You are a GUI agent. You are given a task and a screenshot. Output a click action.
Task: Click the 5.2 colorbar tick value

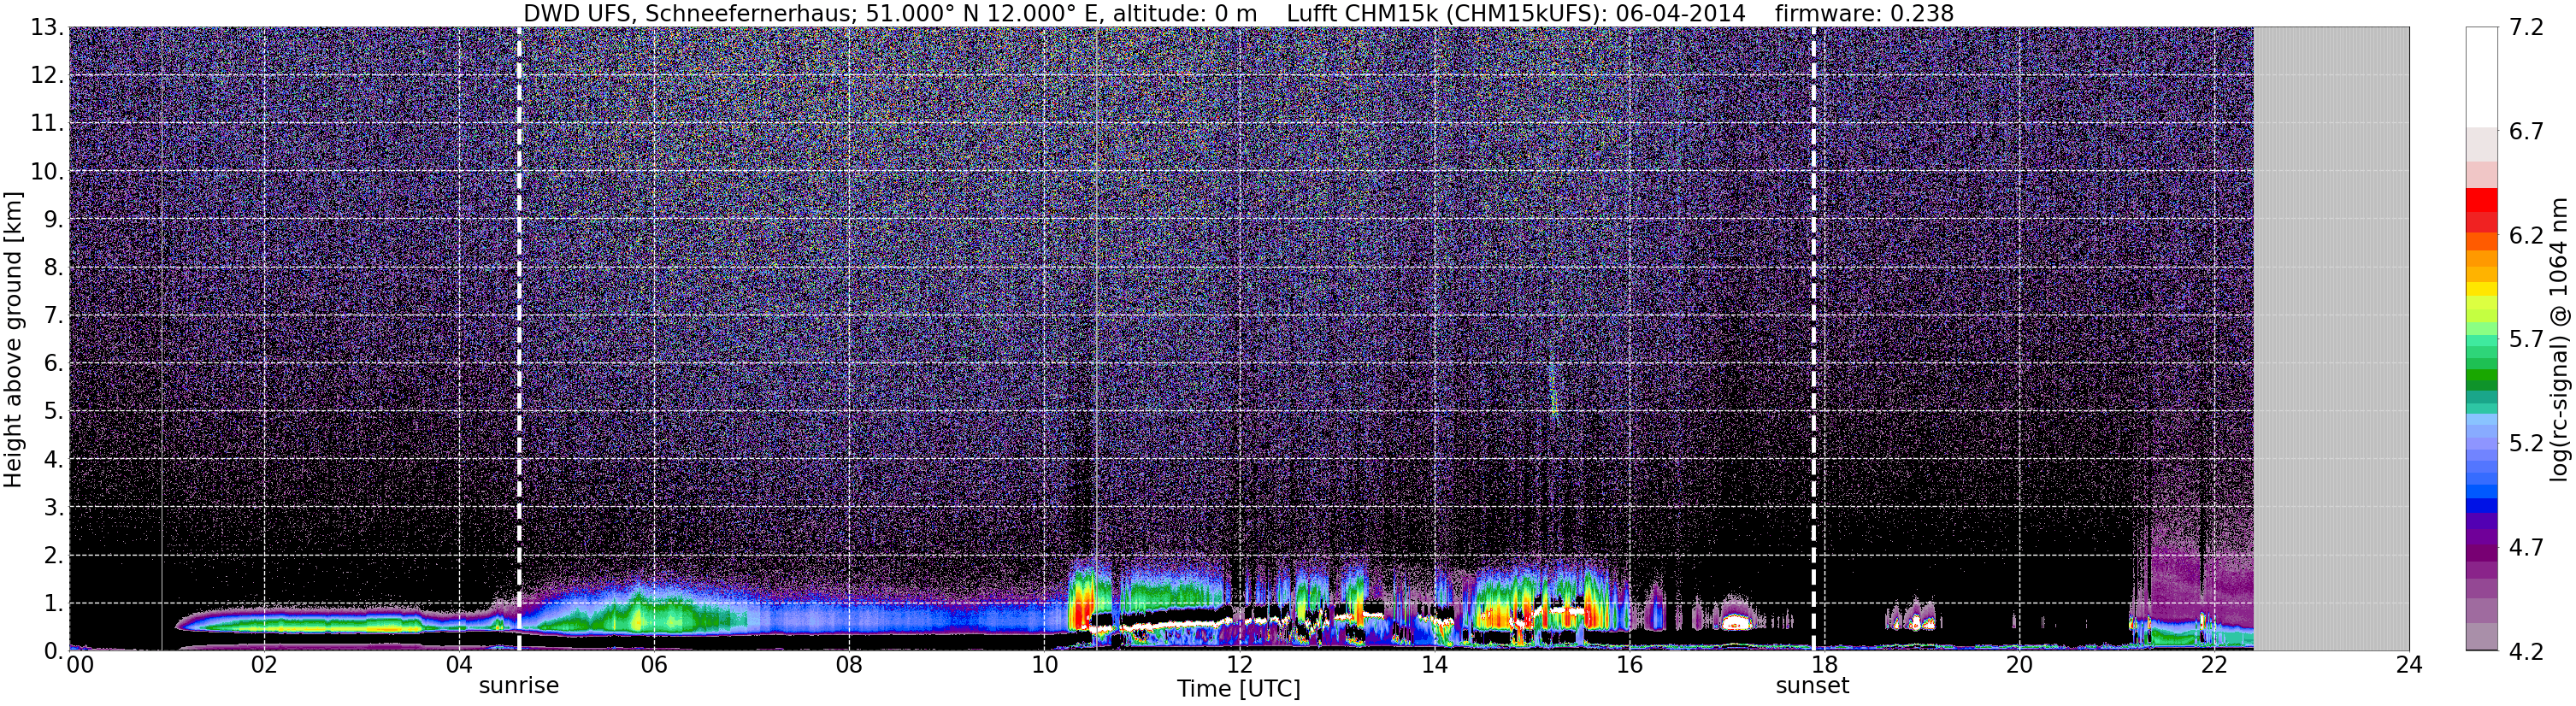pos(2526,444)
